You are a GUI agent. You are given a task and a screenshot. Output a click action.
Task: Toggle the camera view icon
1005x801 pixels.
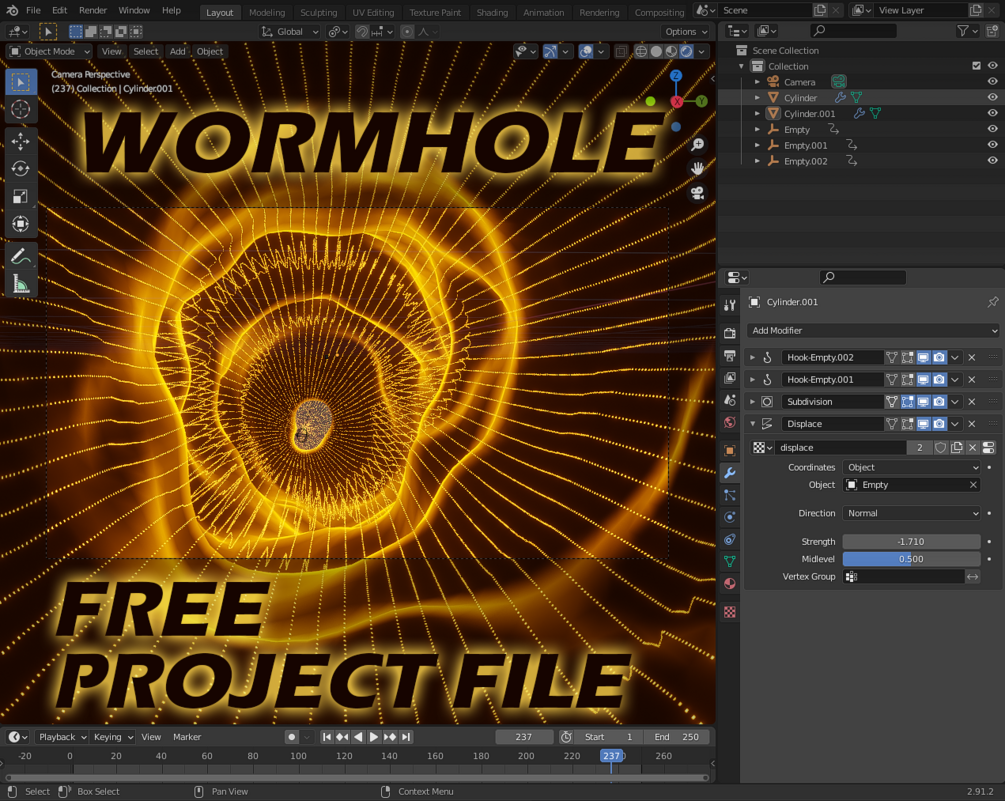[x=697, y=193]
